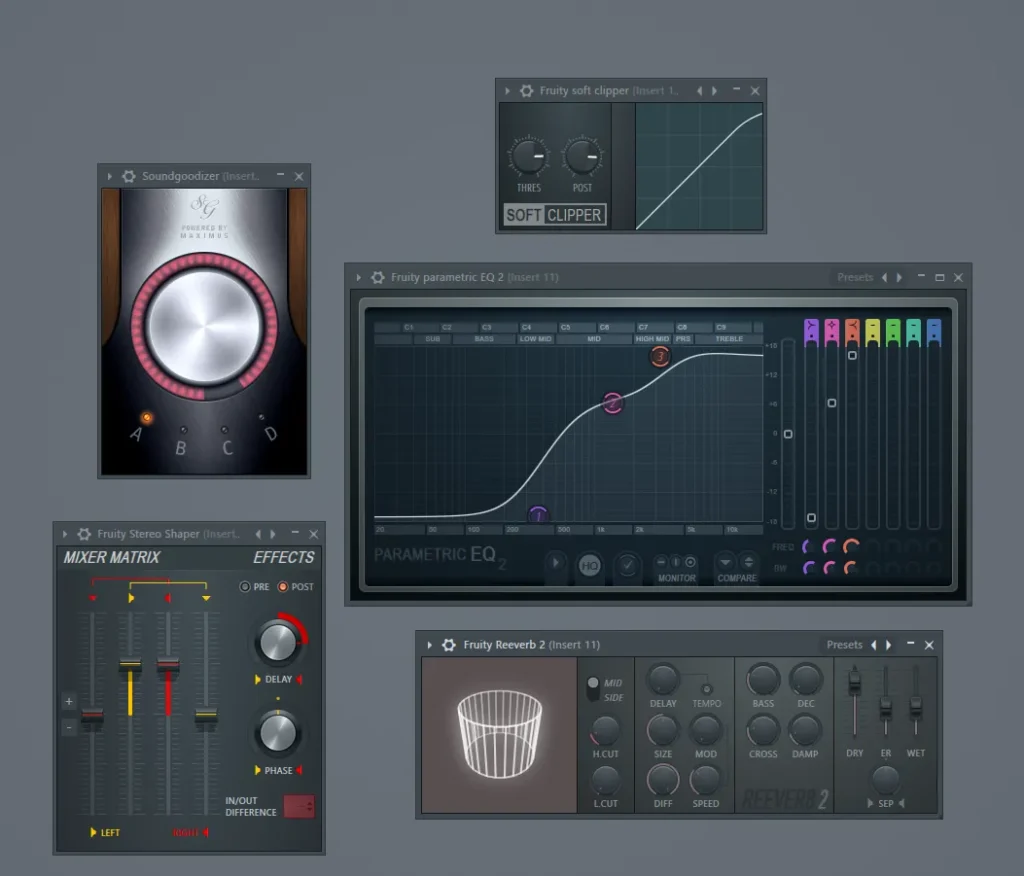
Task: Click the HQ icon in Parametric EQ 2
Action: coord(589,566)
